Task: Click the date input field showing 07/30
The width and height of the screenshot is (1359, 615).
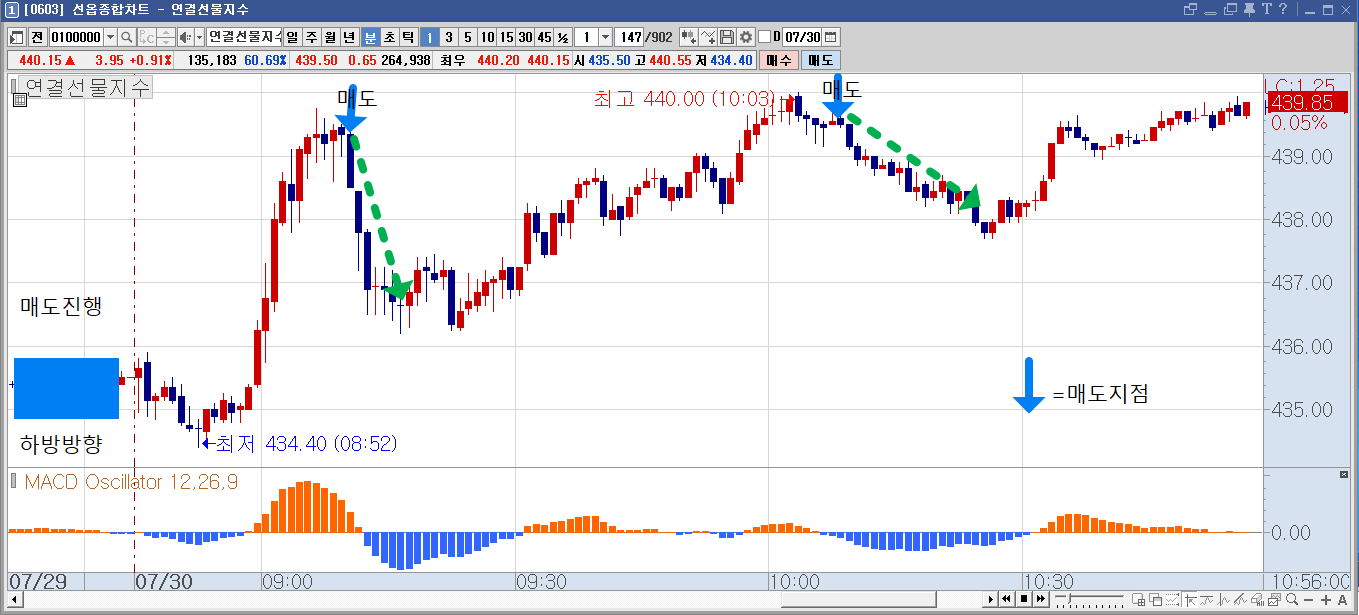Action: click(x=802, y=37)
